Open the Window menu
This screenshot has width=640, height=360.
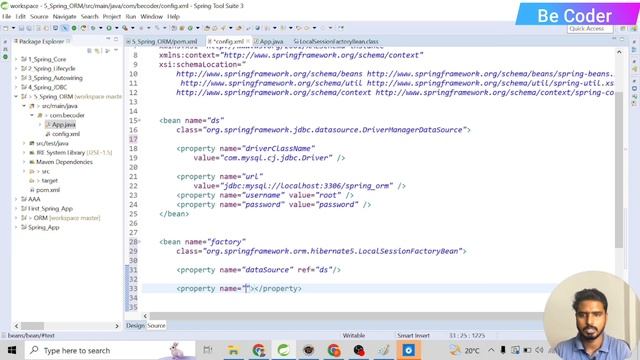click(x=151, y=17)
